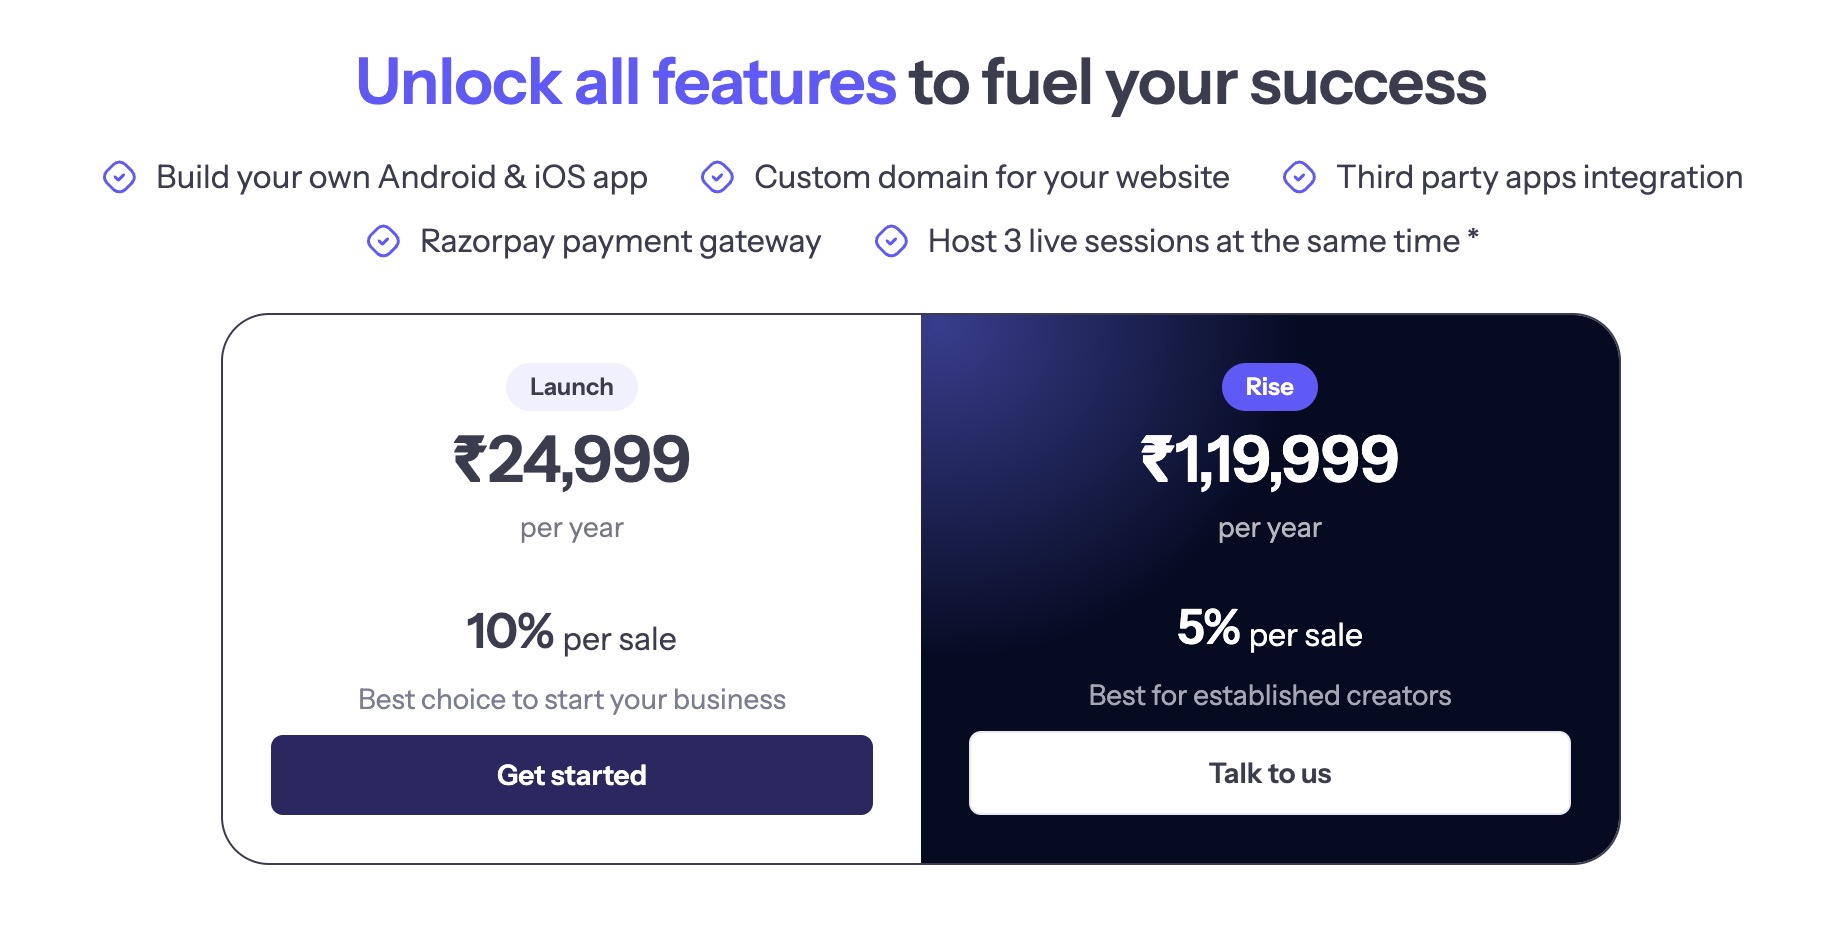Click the checkmark icon beside Host 3 live sessions
1842x932 pixels.
(x=891, y=241)
